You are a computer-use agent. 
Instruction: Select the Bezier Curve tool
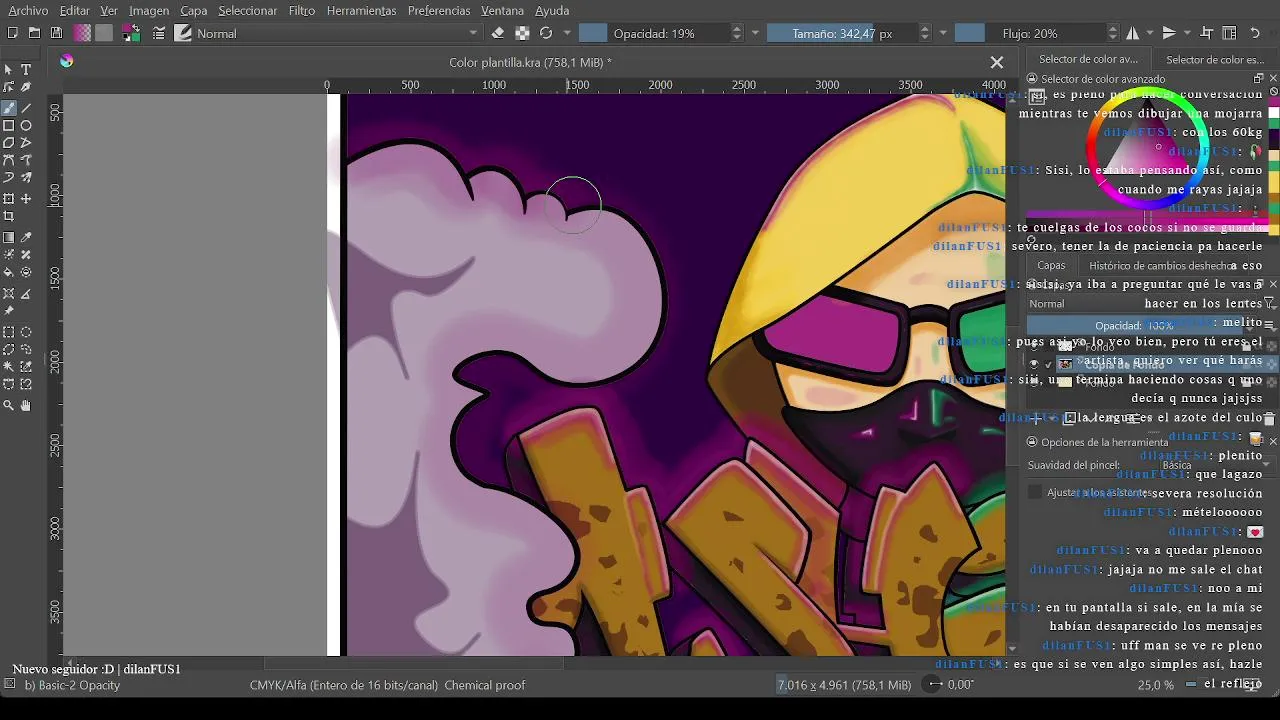coord(9,160)
